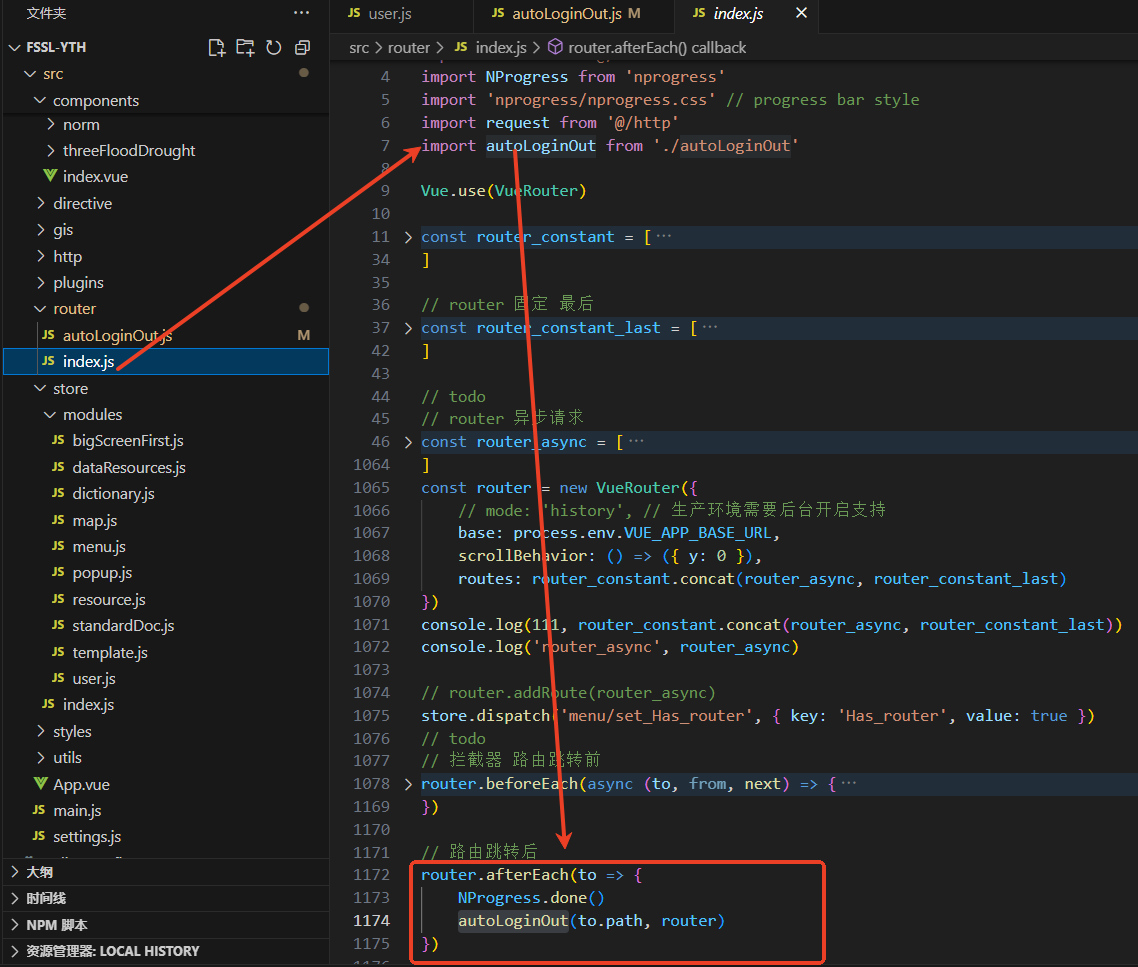
Task: Close the index.js editor tab
Action: pos(801,13)
